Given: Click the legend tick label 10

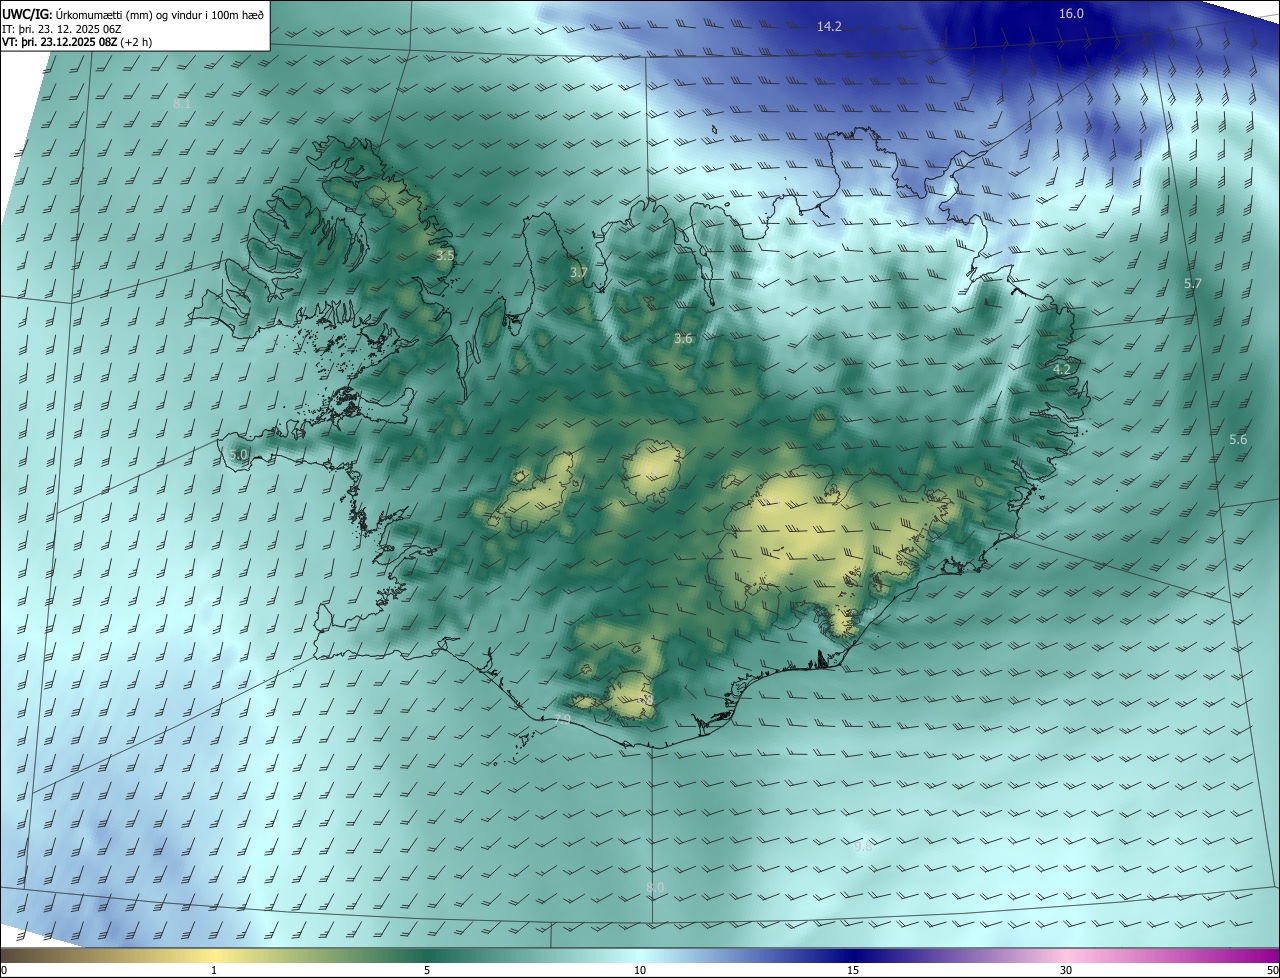Looking at the screenshot, I should coord(640,971).
